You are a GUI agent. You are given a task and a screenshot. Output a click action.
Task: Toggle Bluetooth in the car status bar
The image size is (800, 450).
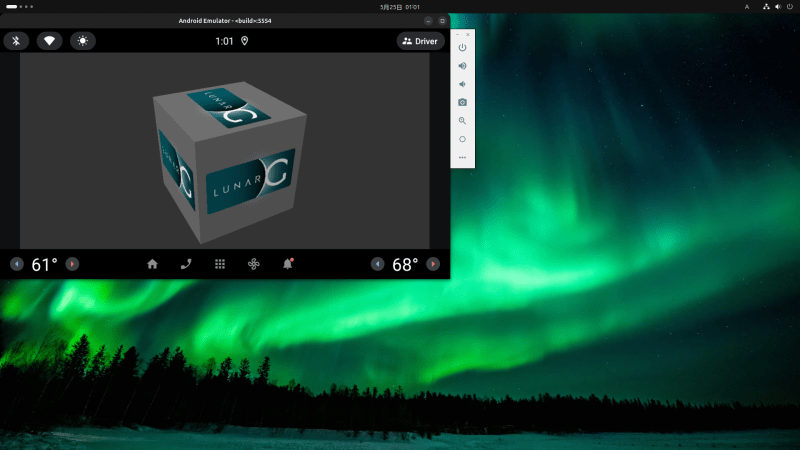tap(16, 41)
